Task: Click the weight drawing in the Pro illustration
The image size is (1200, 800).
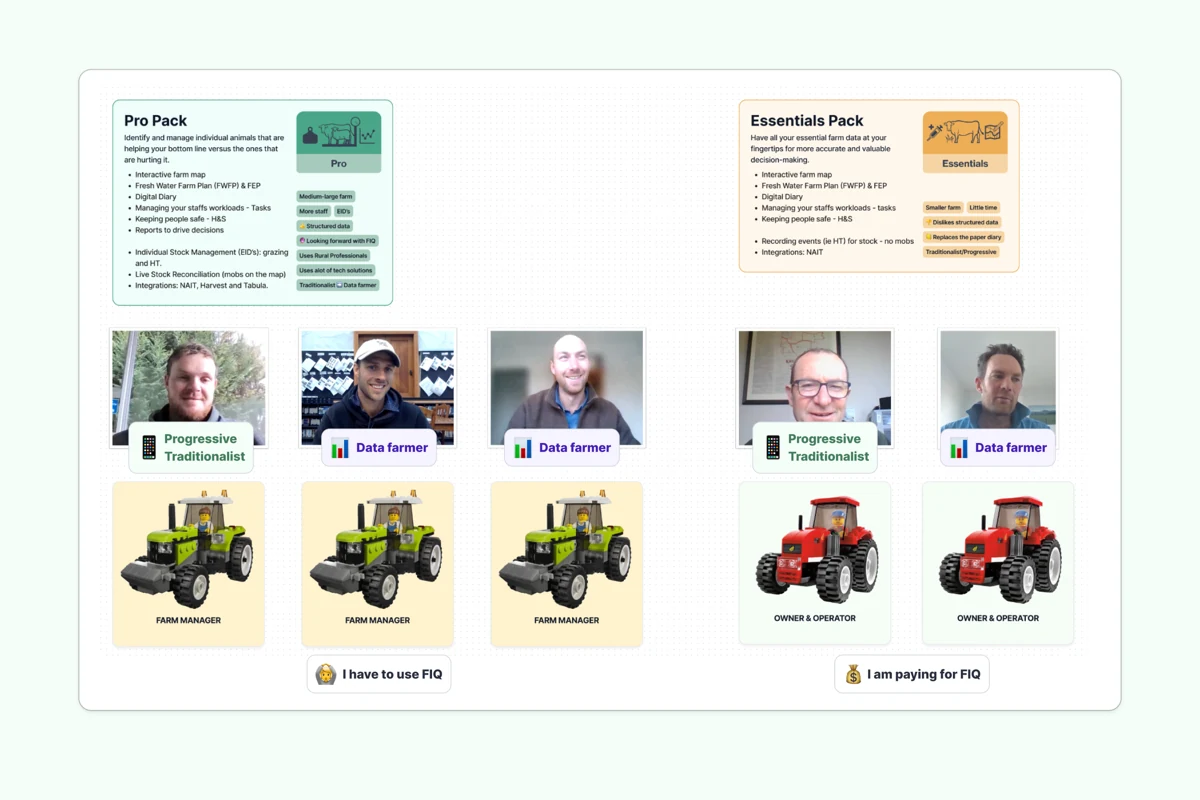Action: [311, 137]
